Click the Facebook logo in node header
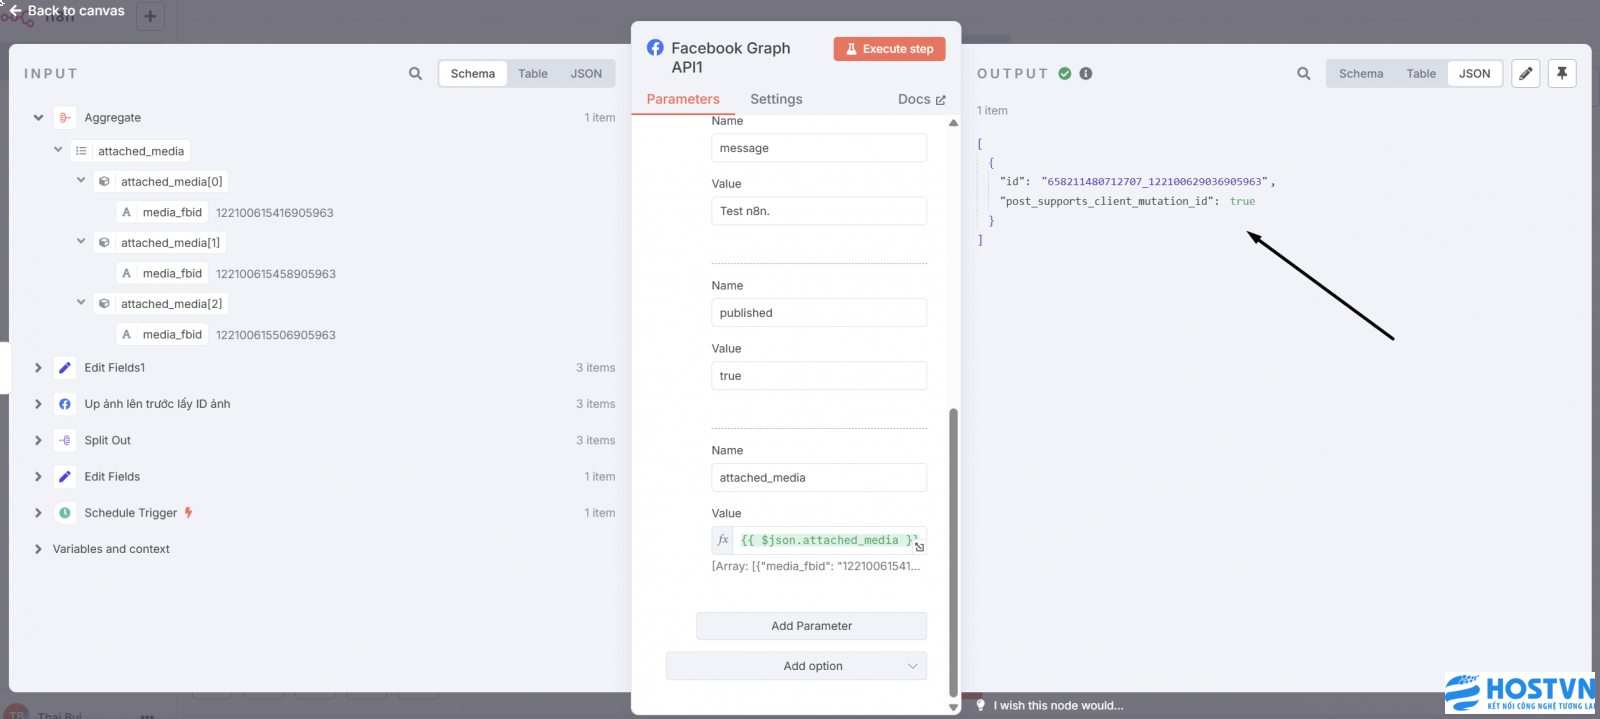The width and height of the screenshot is (1600, 719). point(655,48)
